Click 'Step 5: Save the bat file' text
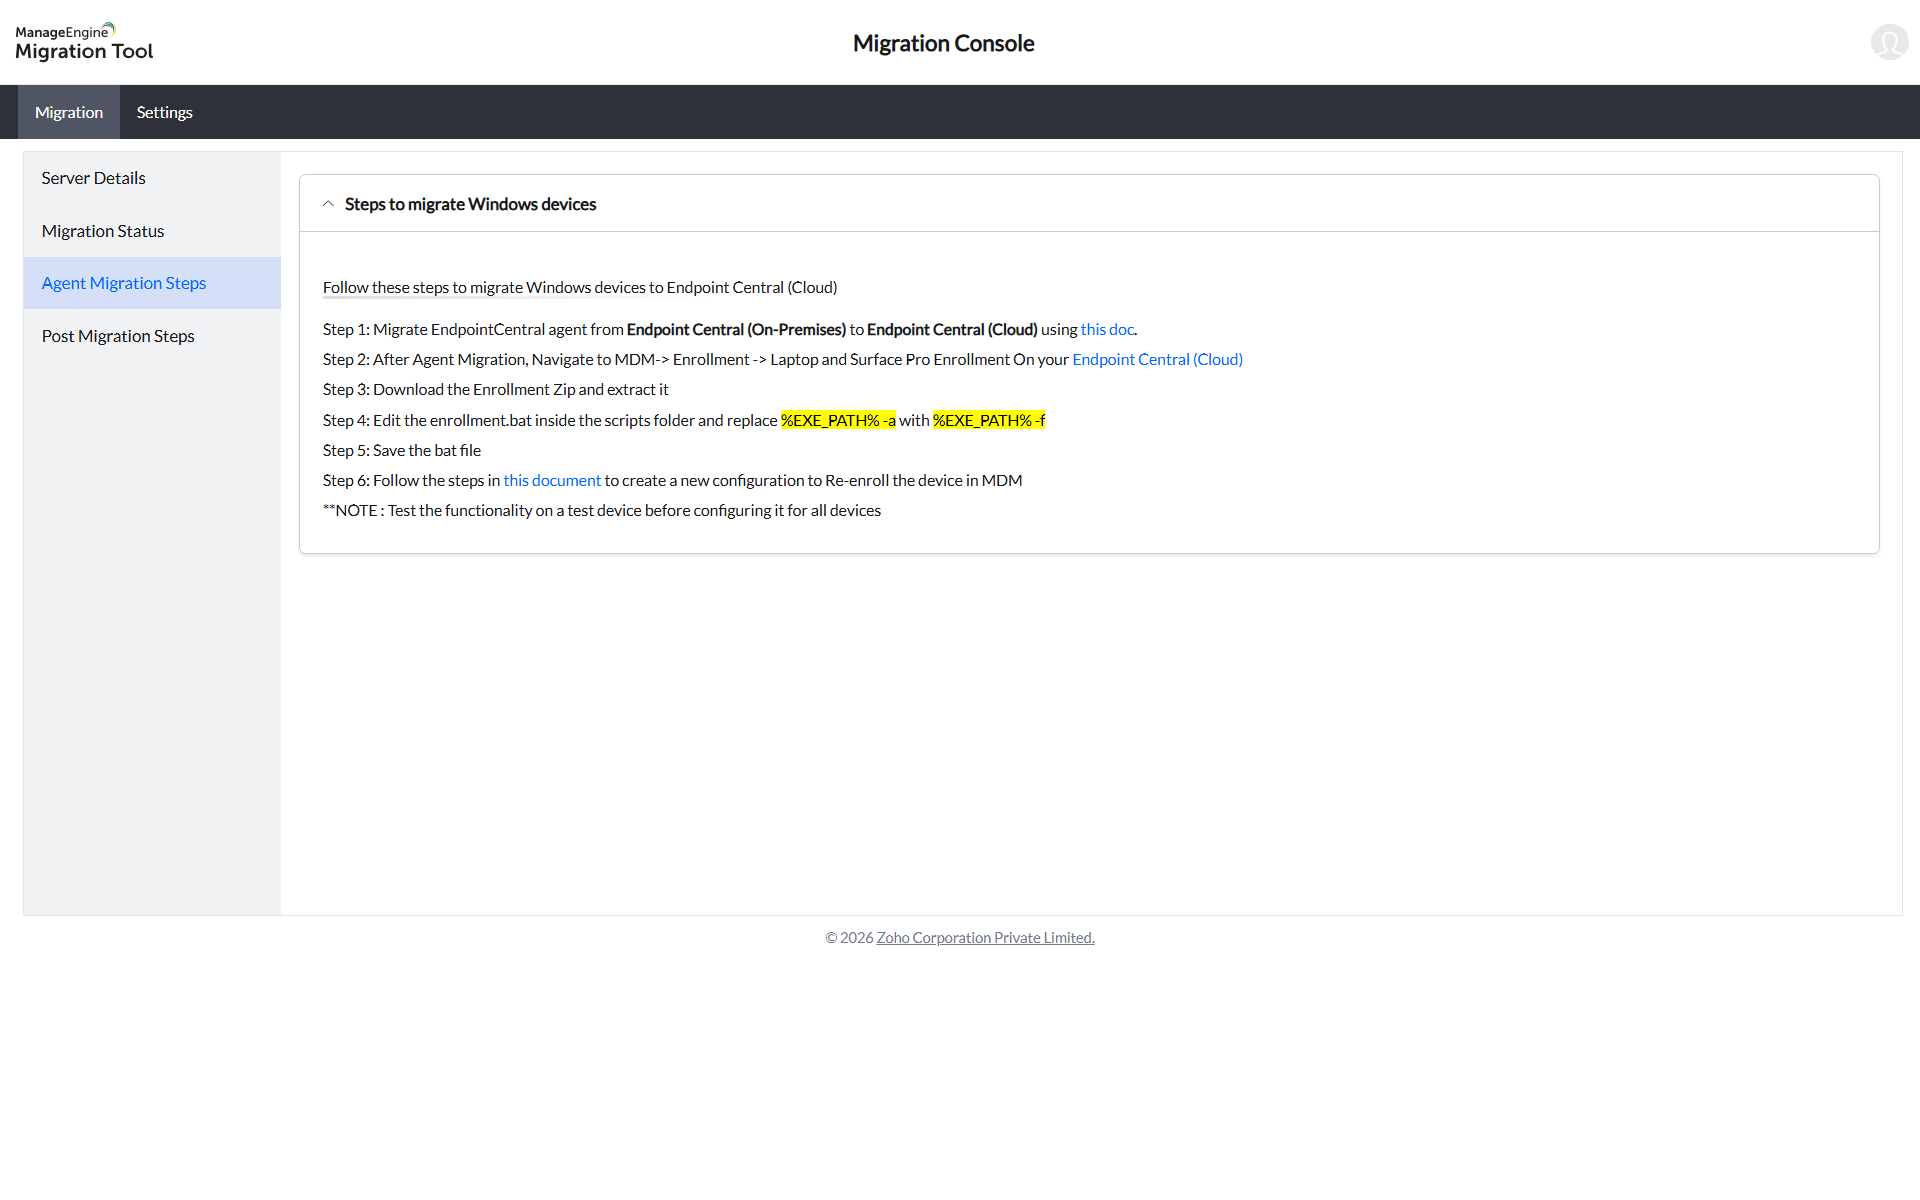Viewport: 1920px width, 1200px height. pyautogui.click(x=402, y=450)
